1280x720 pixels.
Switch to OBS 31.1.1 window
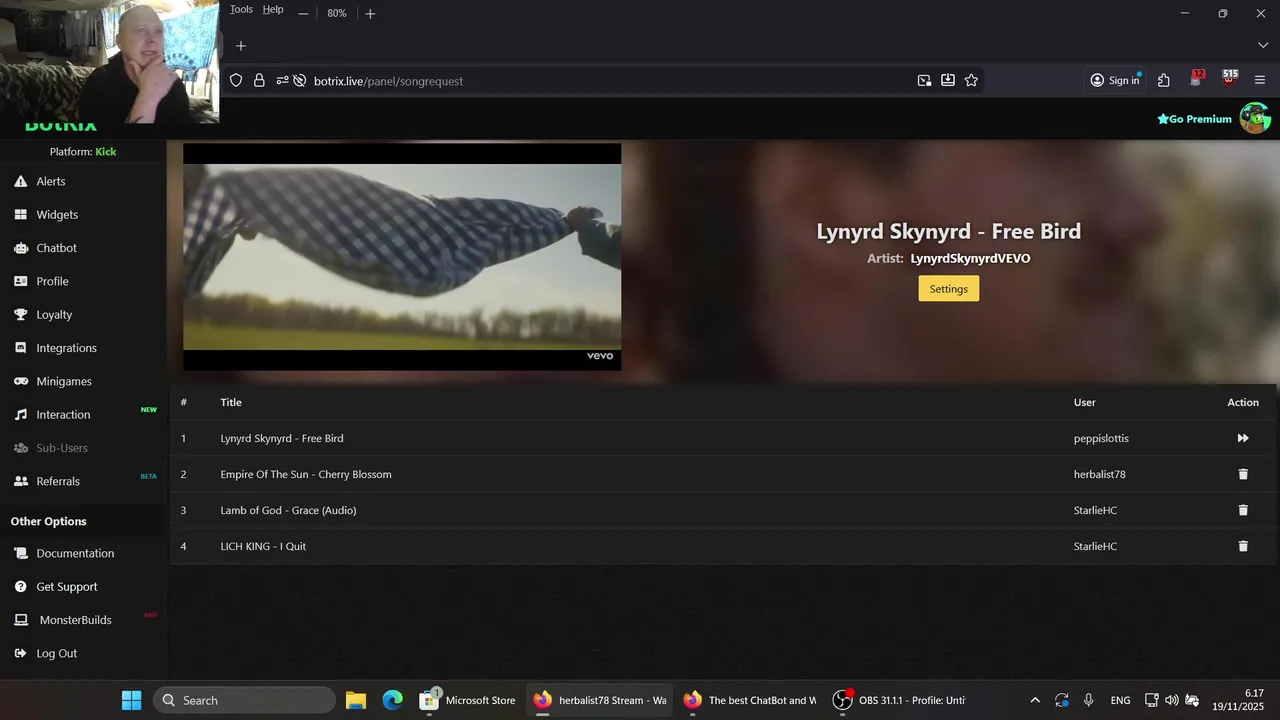point(901,700)
